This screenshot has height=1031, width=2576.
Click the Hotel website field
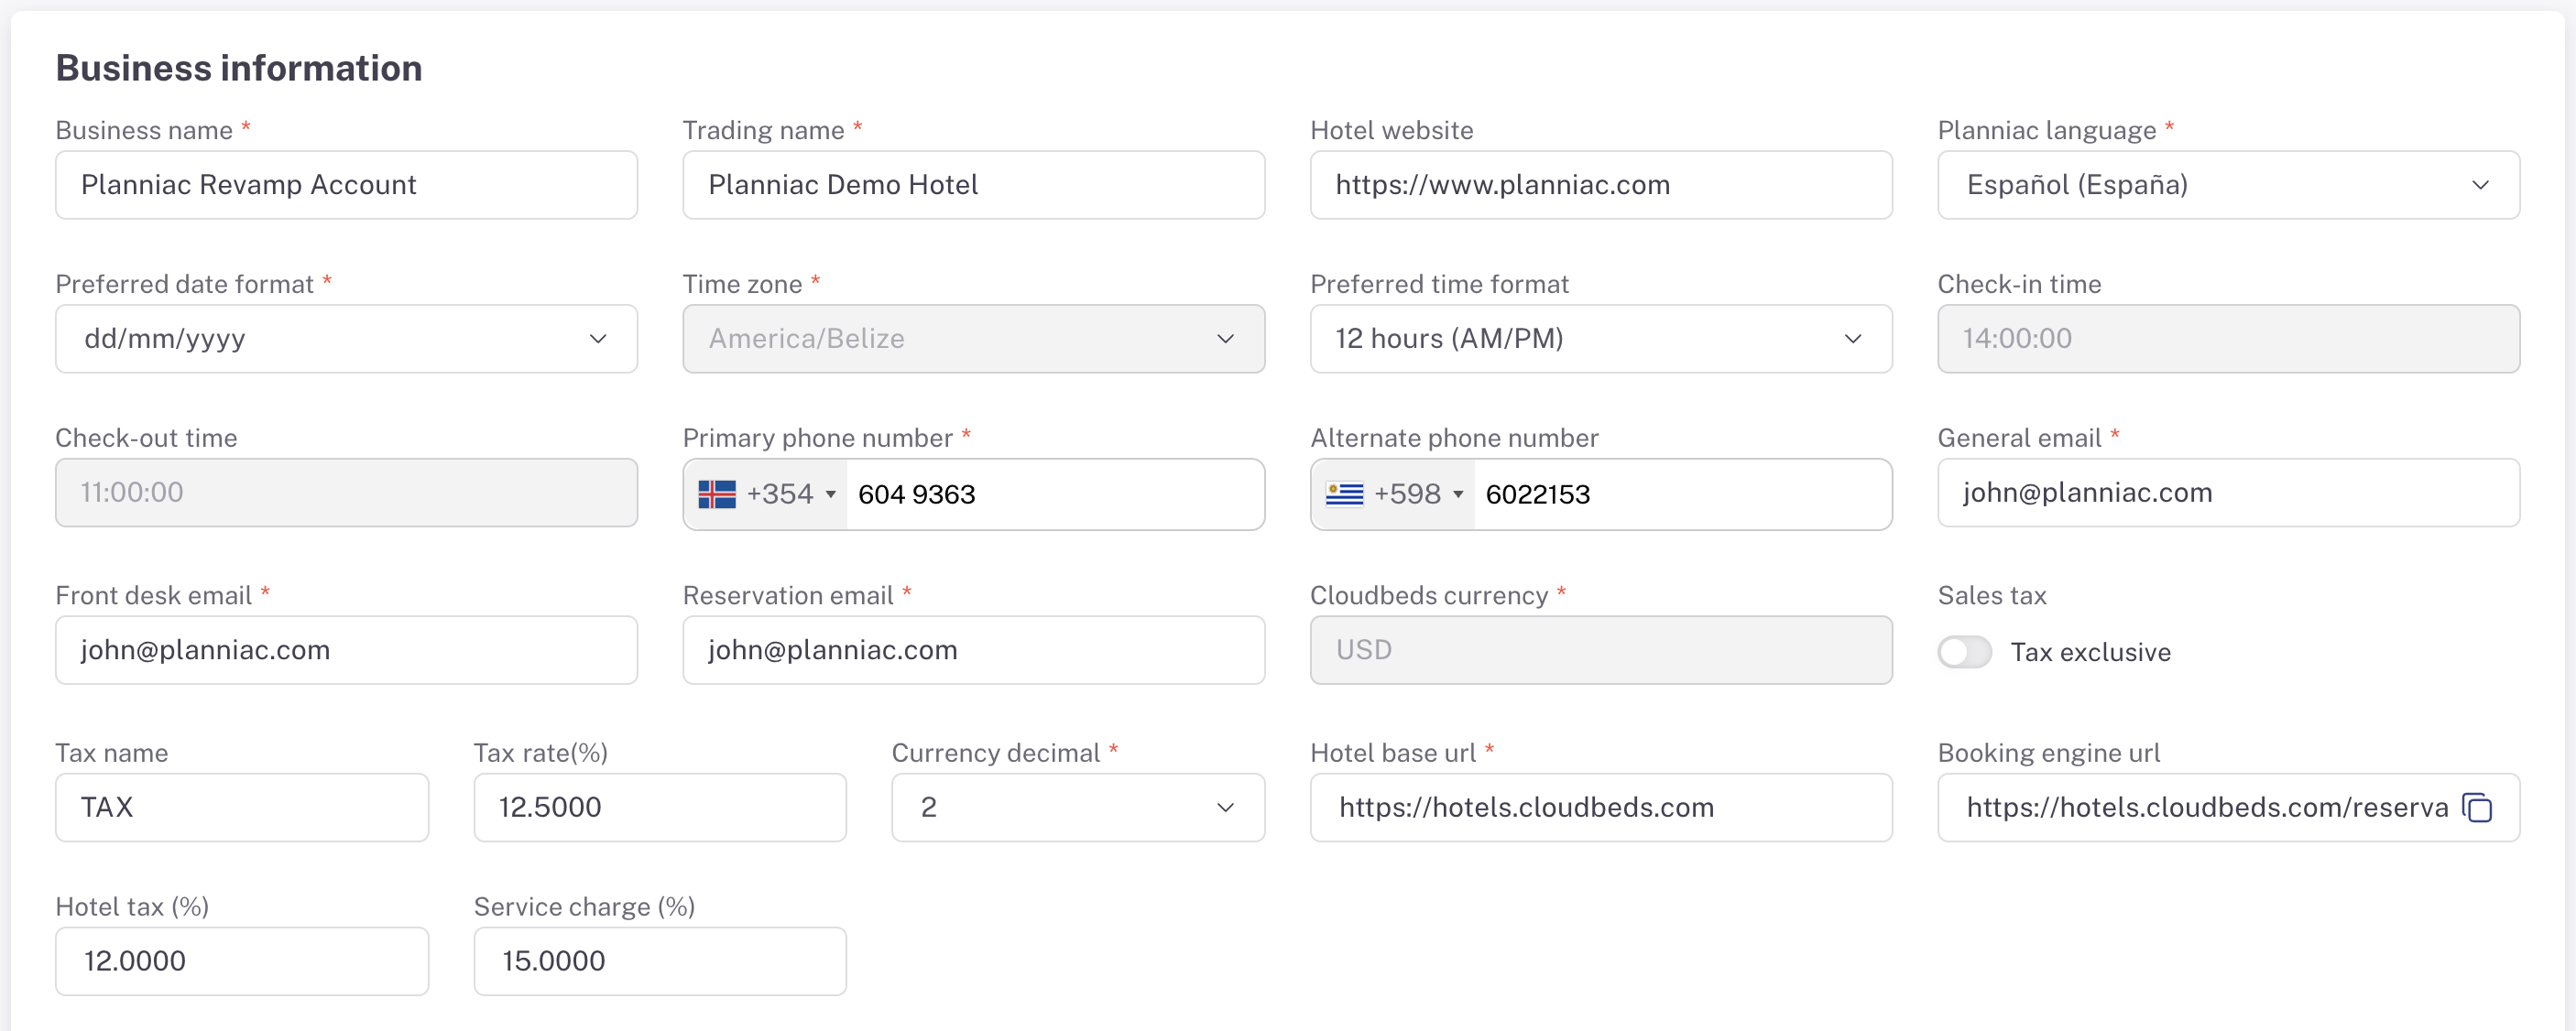pos(1601,185)
